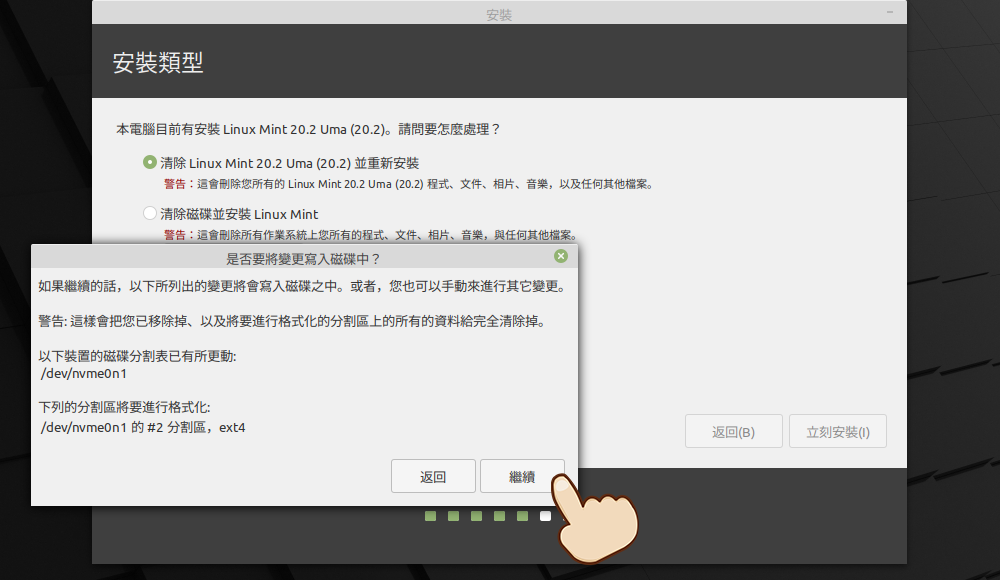Click the 安裝 window title text
This screenshot has width=1000, height=580.
499,15
